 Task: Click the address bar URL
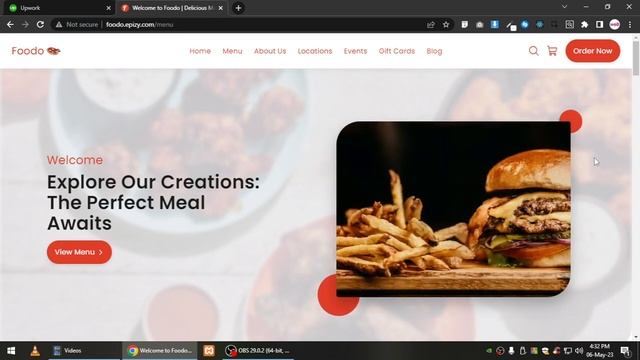[140, 24]
